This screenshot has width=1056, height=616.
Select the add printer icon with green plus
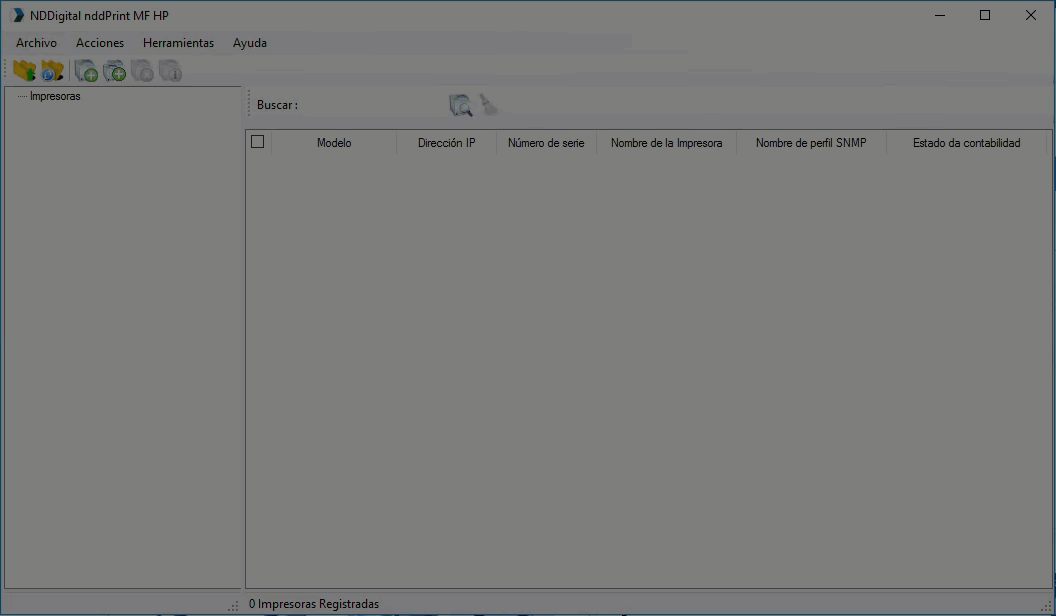85,70
